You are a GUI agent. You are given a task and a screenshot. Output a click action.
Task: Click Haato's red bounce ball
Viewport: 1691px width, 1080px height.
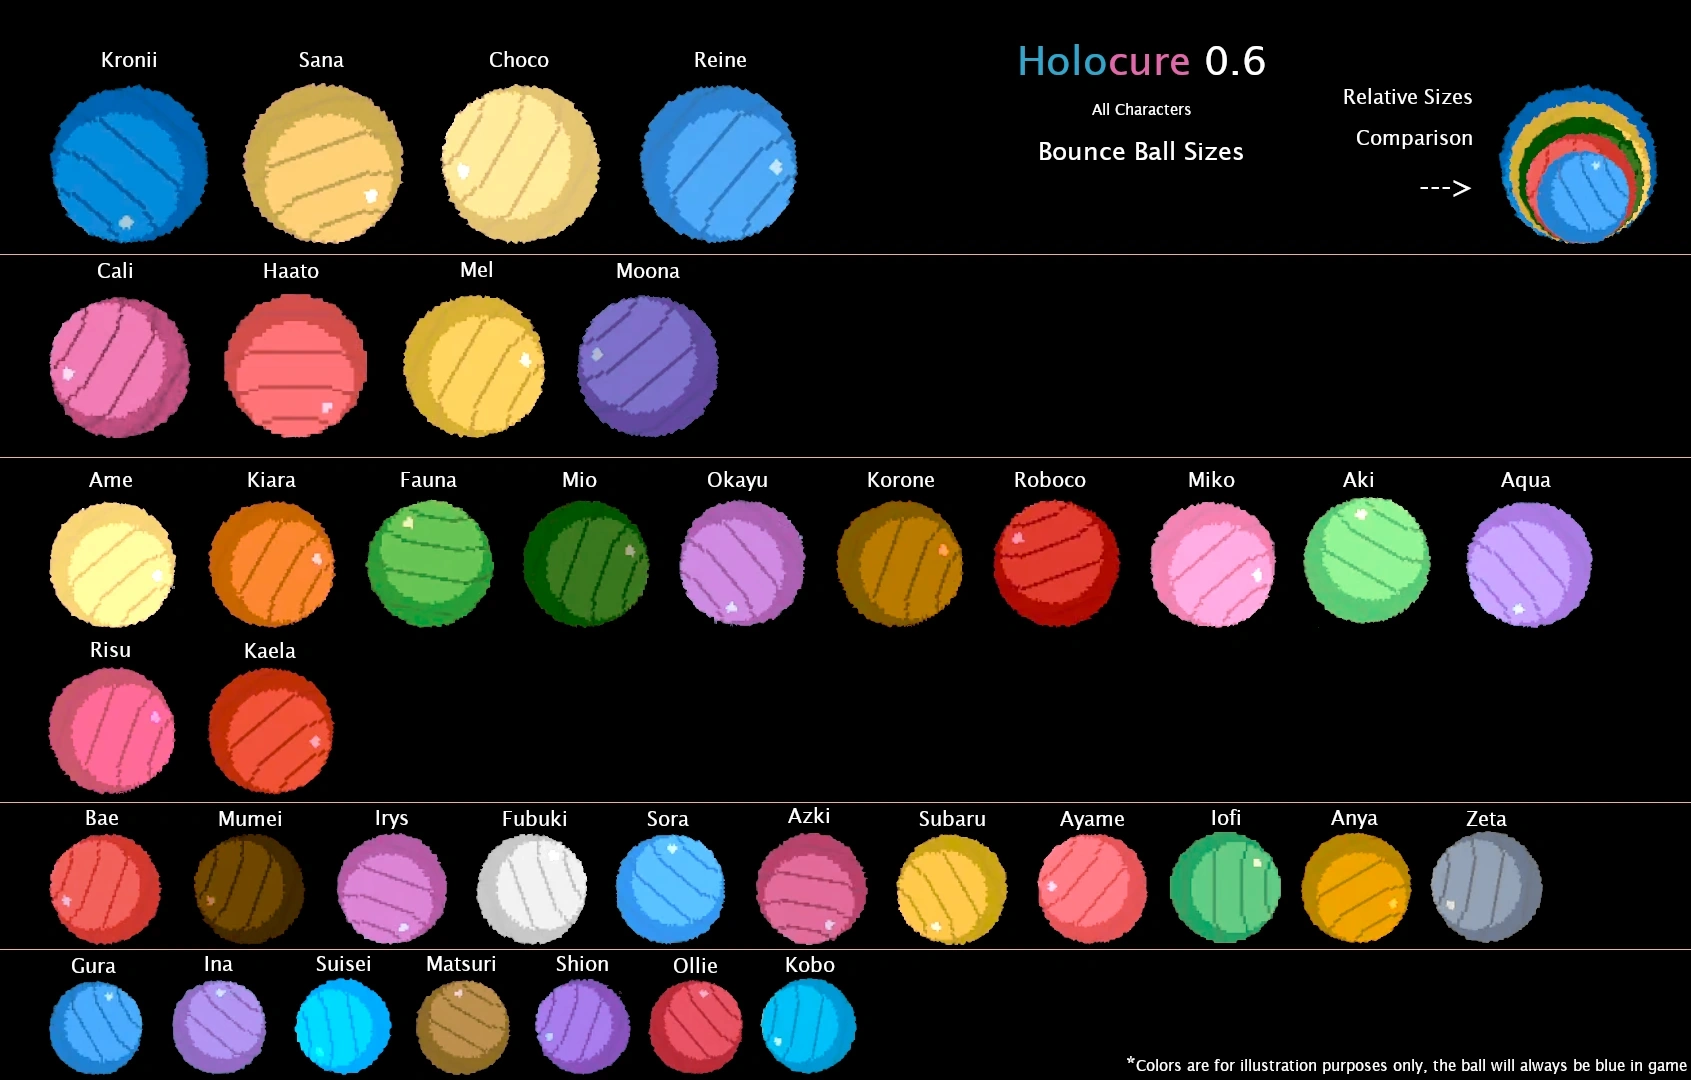[295, 366]
